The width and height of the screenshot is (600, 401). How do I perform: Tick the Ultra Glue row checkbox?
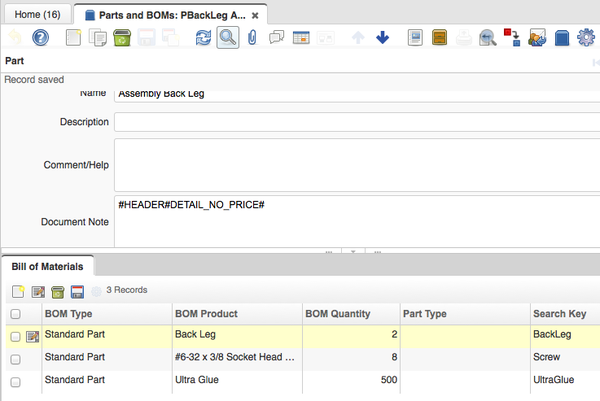coord(15,382)
